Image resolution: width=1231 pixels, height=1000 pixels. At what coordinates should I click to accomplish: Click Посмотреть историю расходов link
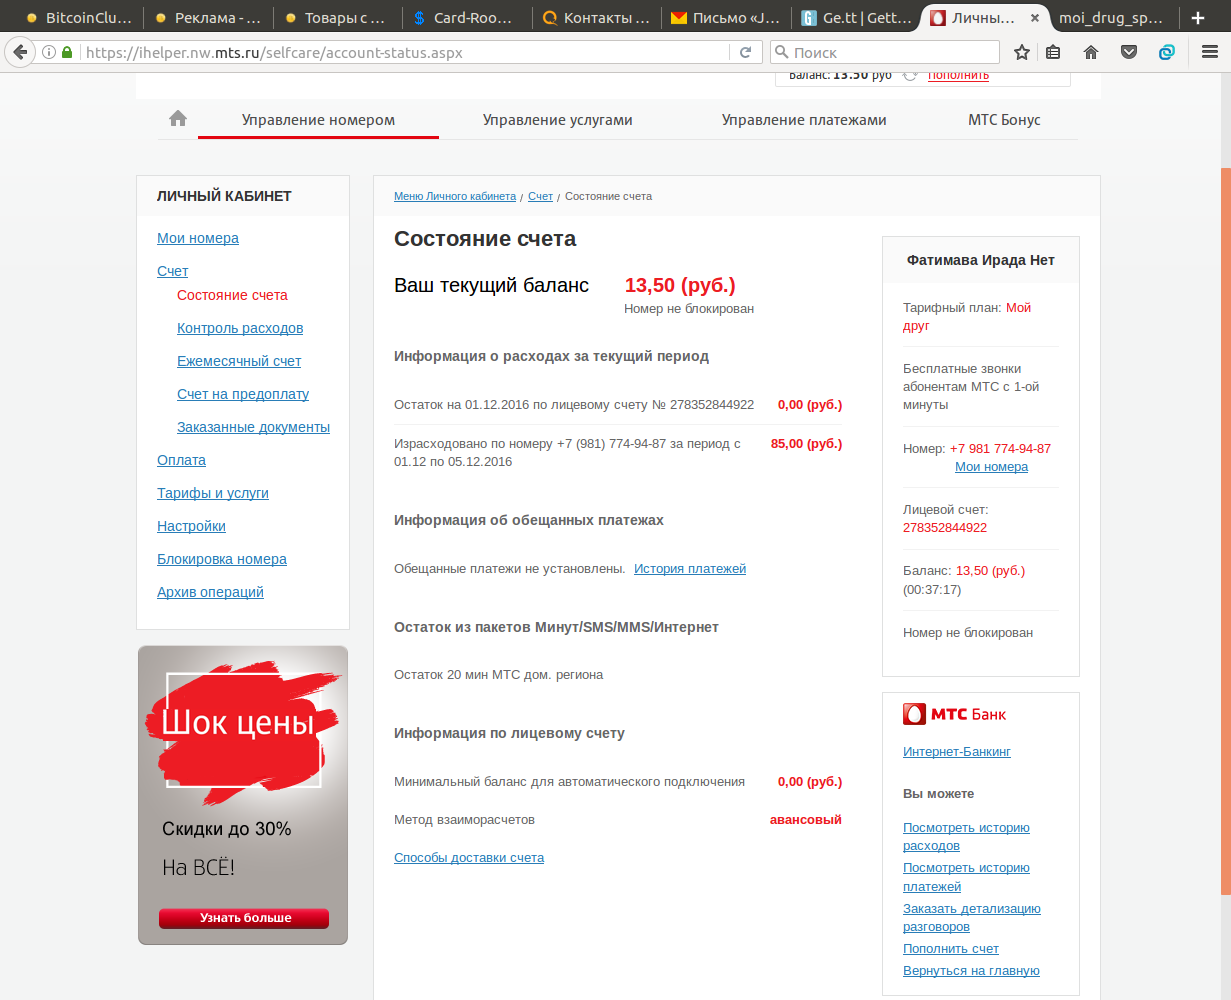[x=966, y=836]
